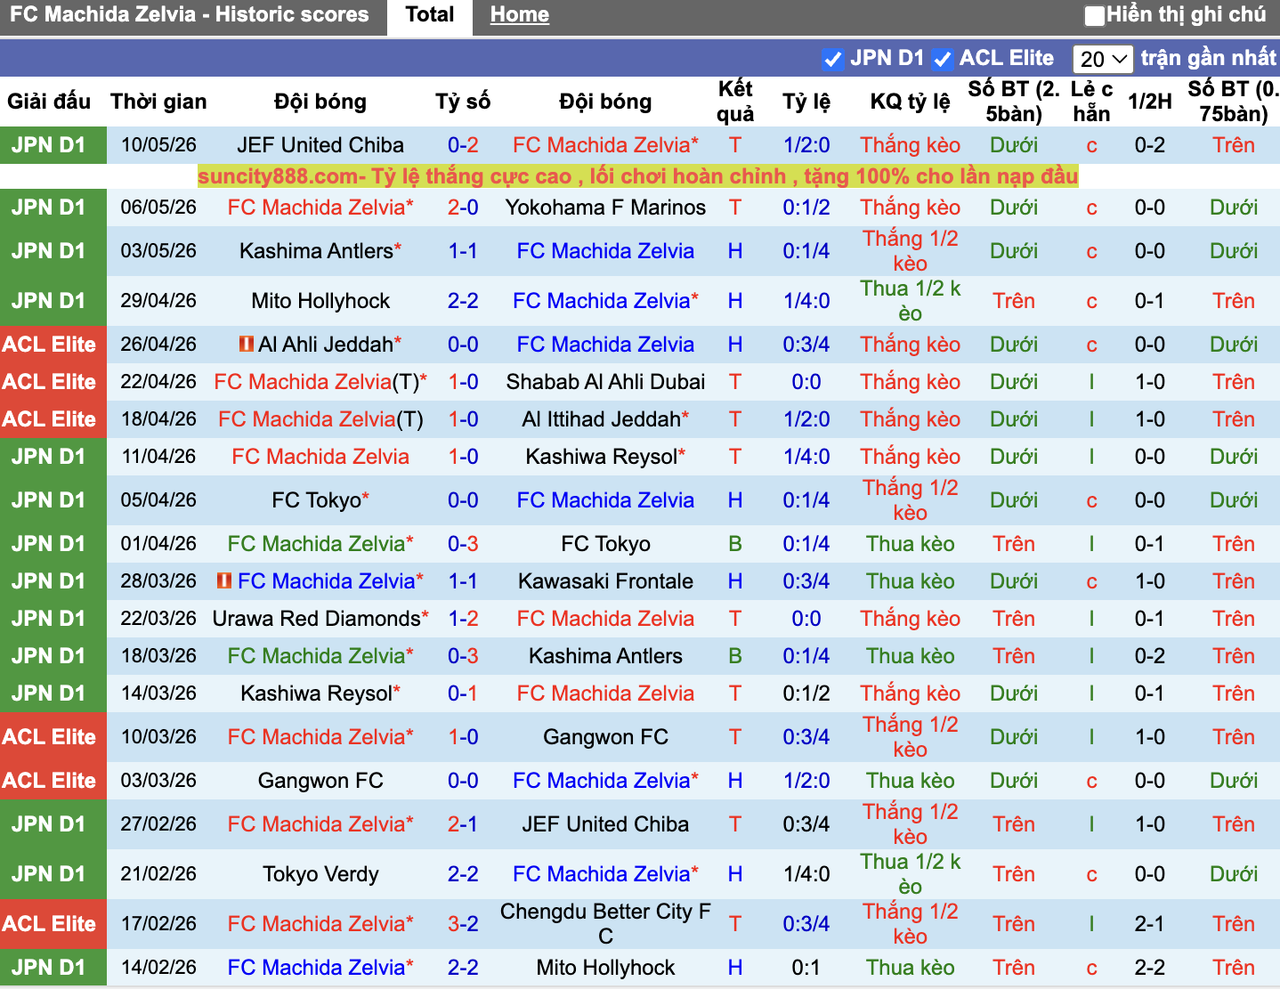Open JEF United Chiba in the 10/05/26 match

[x=320, y=145]
